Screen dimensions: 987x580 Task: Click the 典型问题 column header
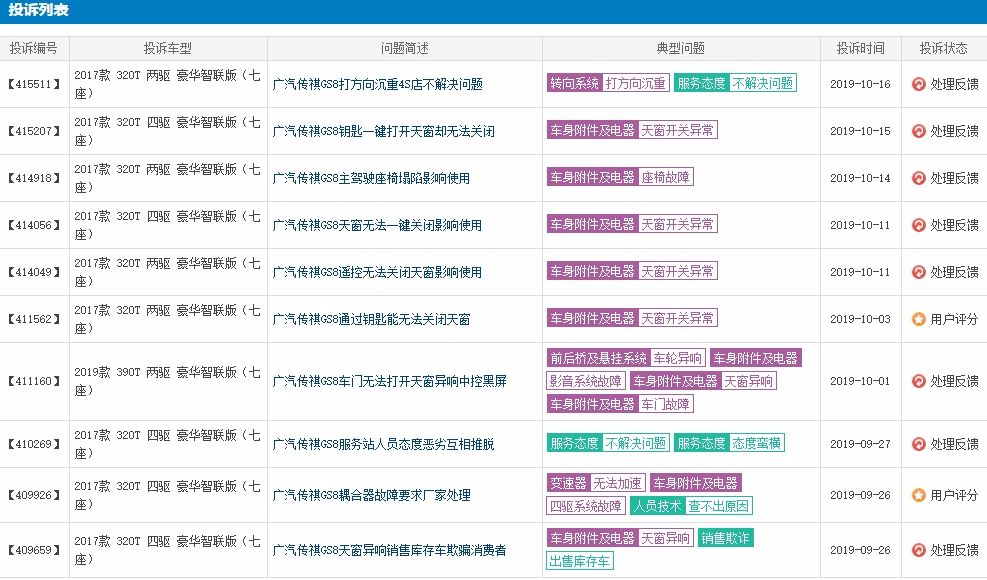pos(681,48)
